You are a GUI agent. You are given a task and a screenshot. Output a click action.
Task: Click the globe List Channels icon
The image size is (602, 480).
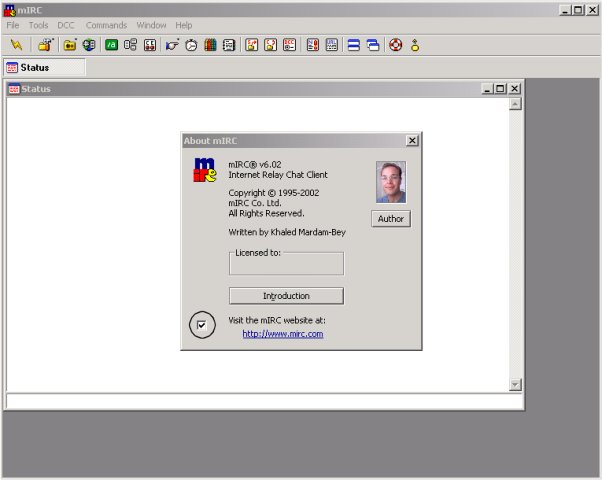[x=89, y=45]
